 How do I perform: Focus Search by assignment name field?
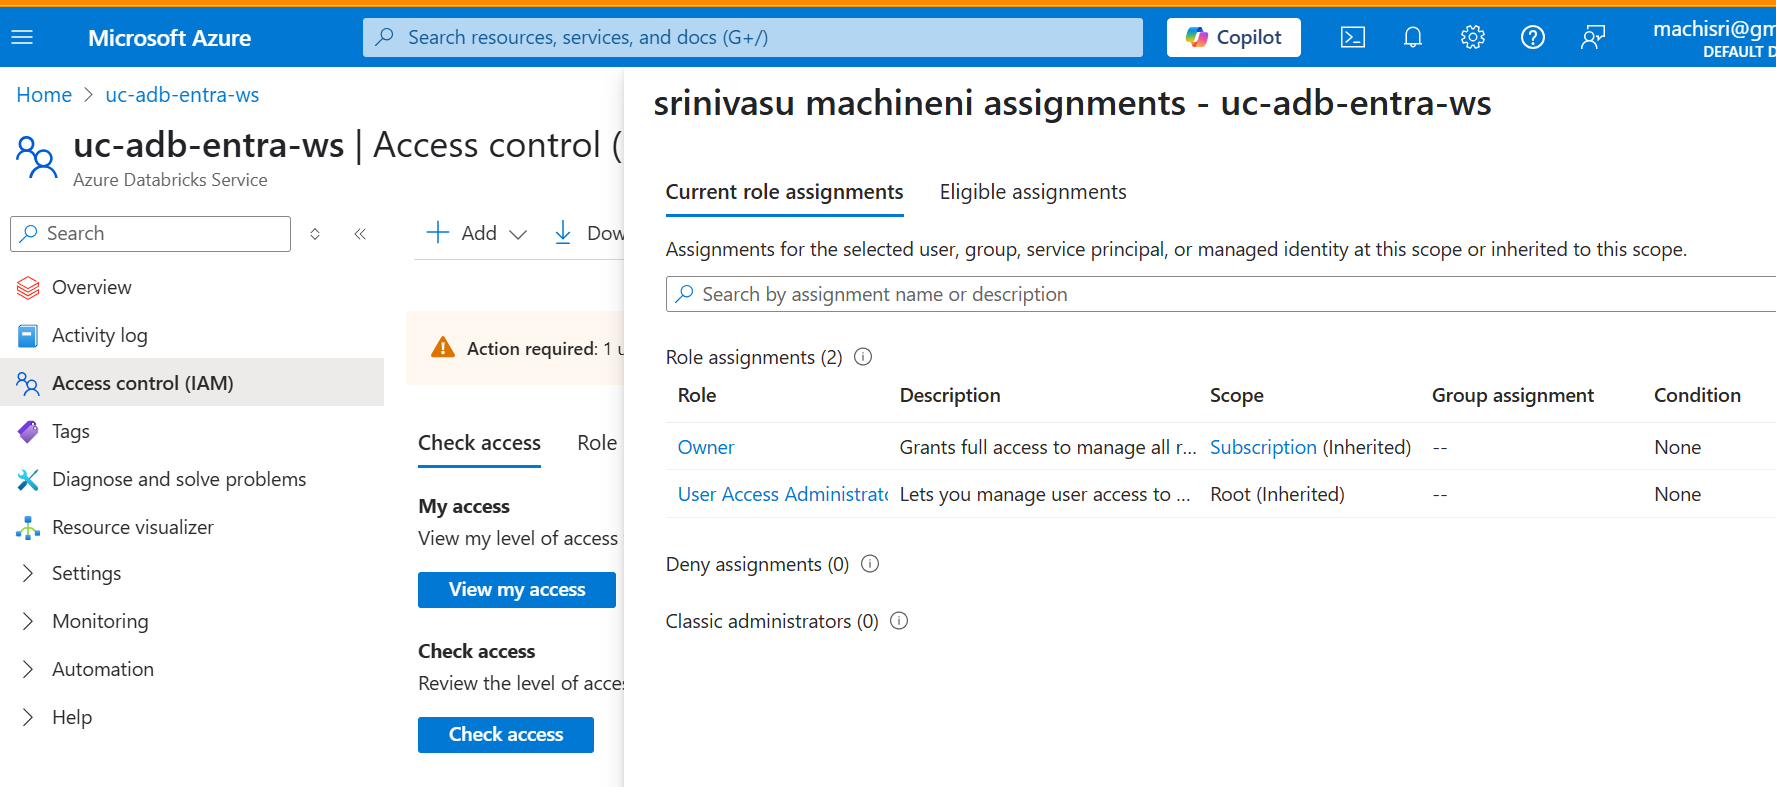(x=1220, y=294)
